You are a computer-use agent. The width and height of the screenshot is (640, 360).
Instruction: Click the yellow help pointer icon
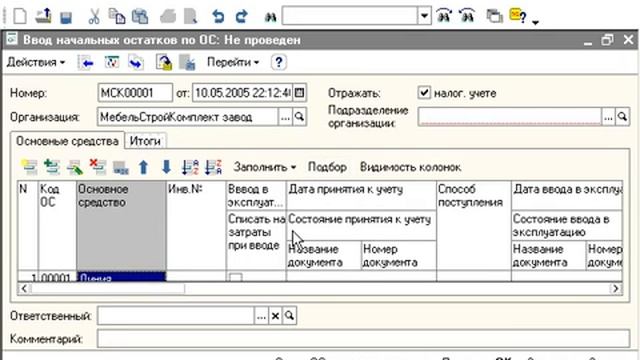[518, 16]
